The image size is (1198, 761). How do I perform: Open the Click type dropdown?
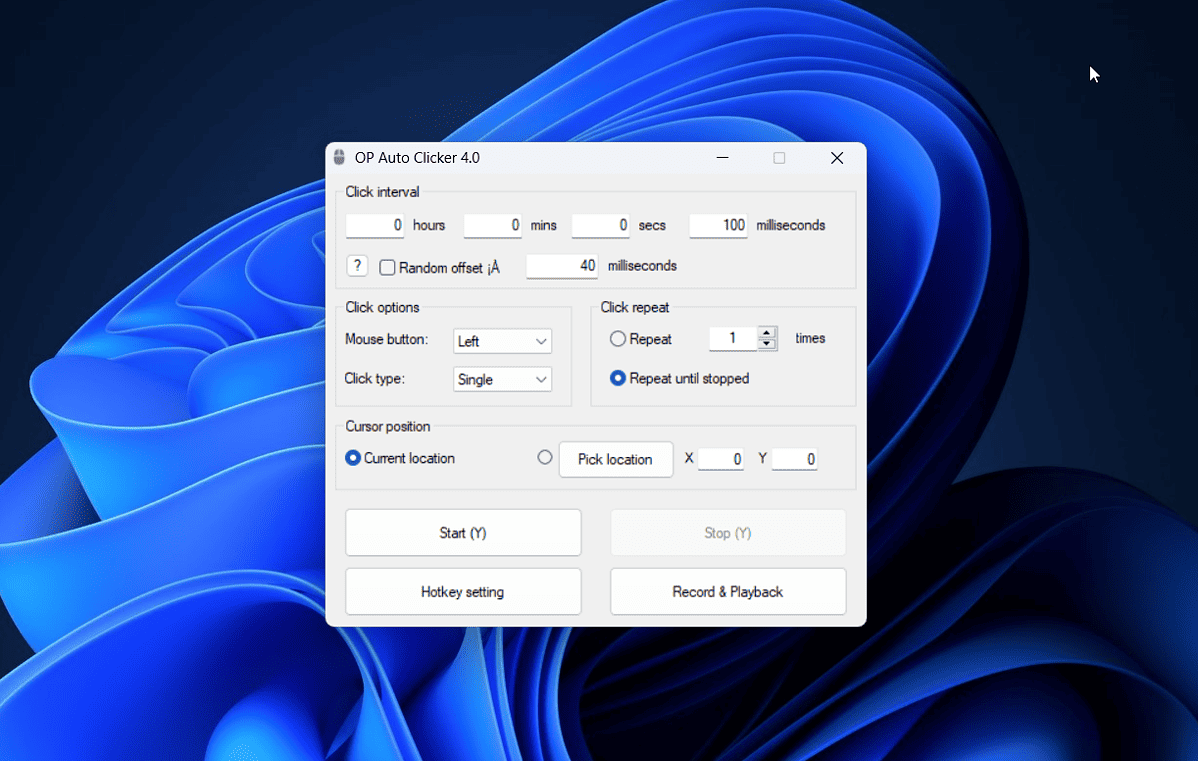502,379
